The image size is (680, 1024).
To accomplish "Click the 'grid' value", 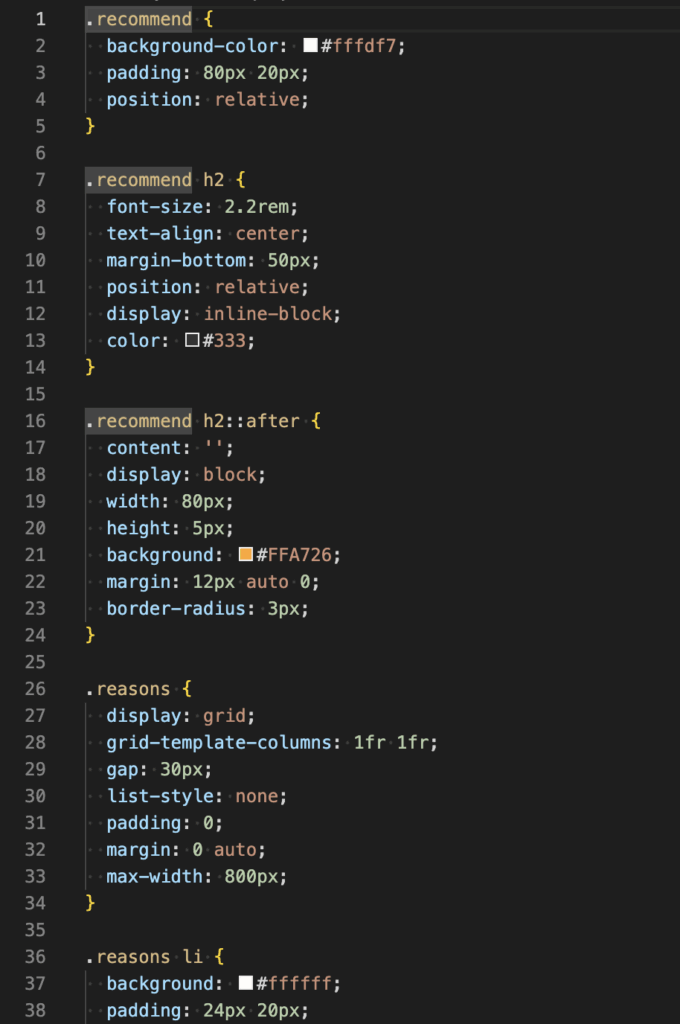I will tap(225, 715).
